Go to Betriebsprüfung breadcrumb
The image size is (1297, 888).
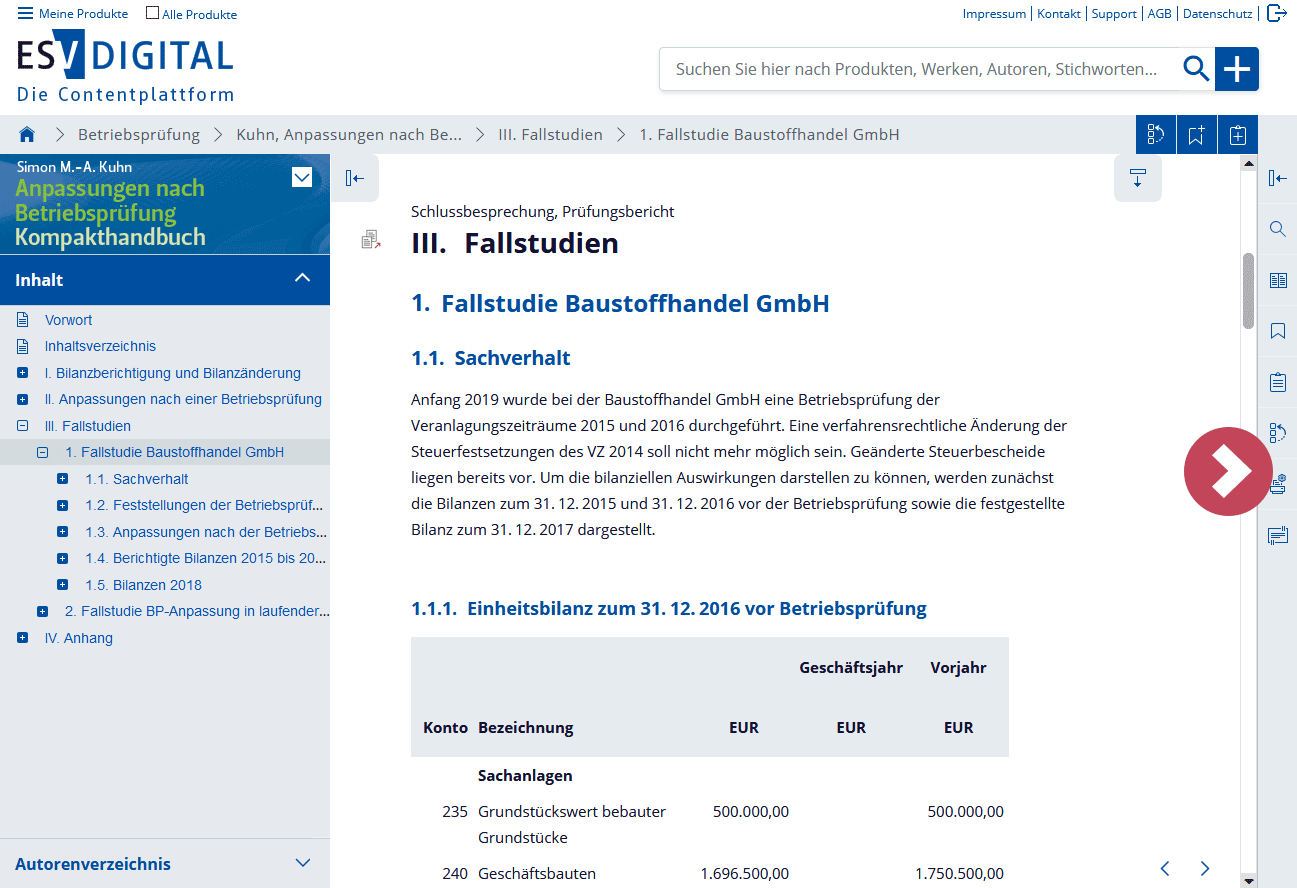(139, 134)
